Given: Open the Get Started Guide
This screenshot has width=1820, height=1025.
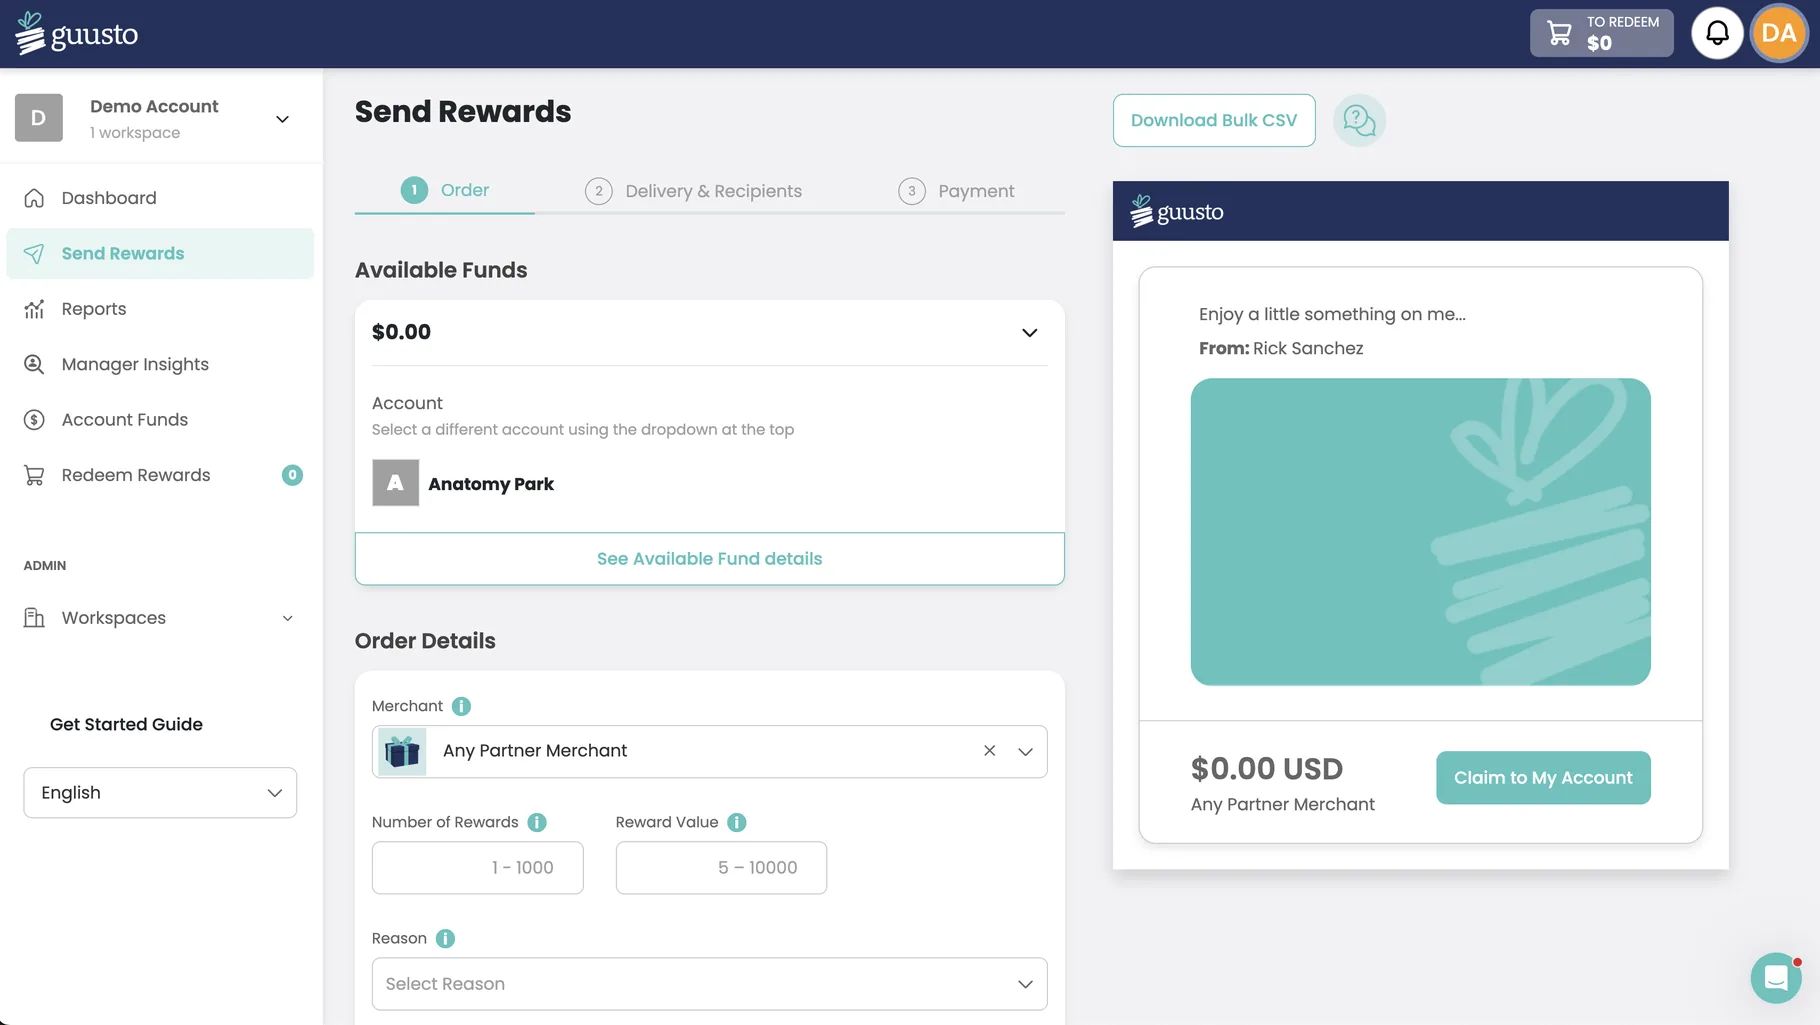Looking at the screenshot, I should click(126, 724).
